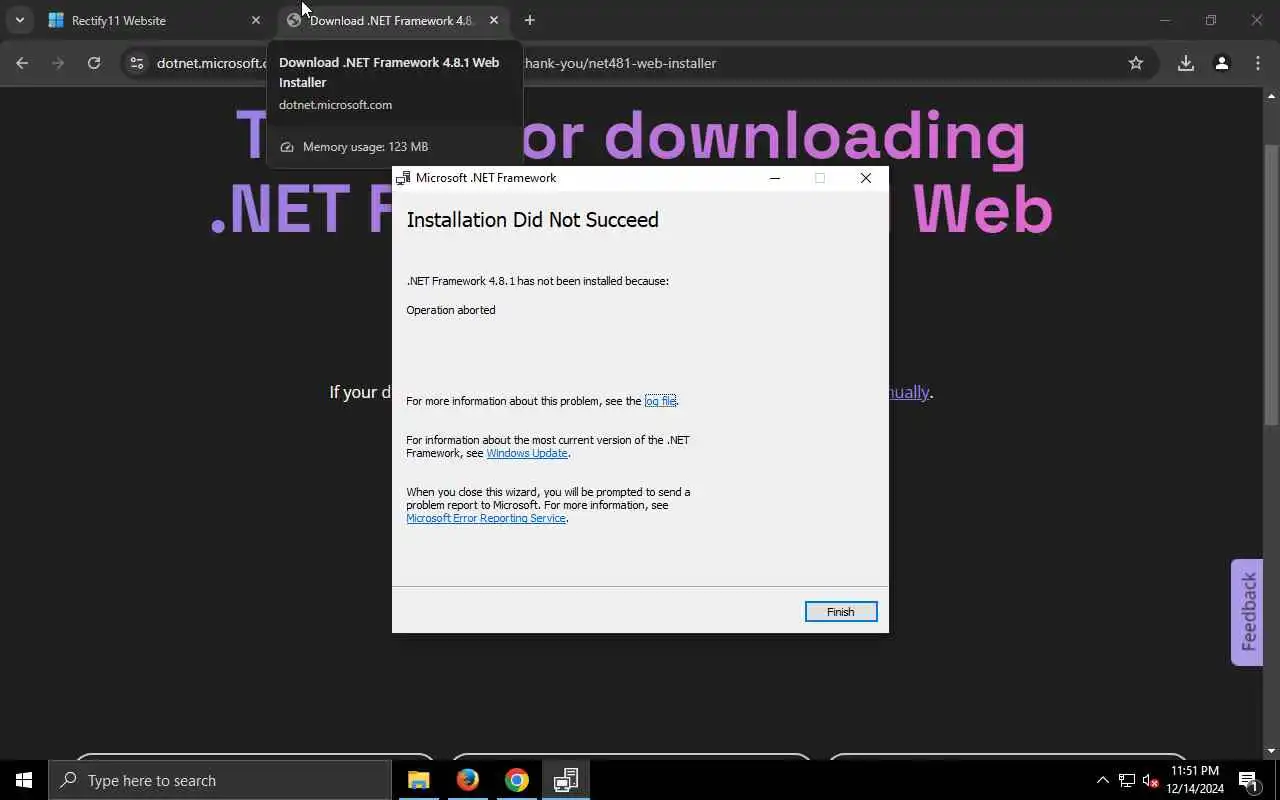Image resolution: width=1280 pixels, height=800 pixels.
Task: Open the notification center icon
Action: click(x=1248, y=780)
